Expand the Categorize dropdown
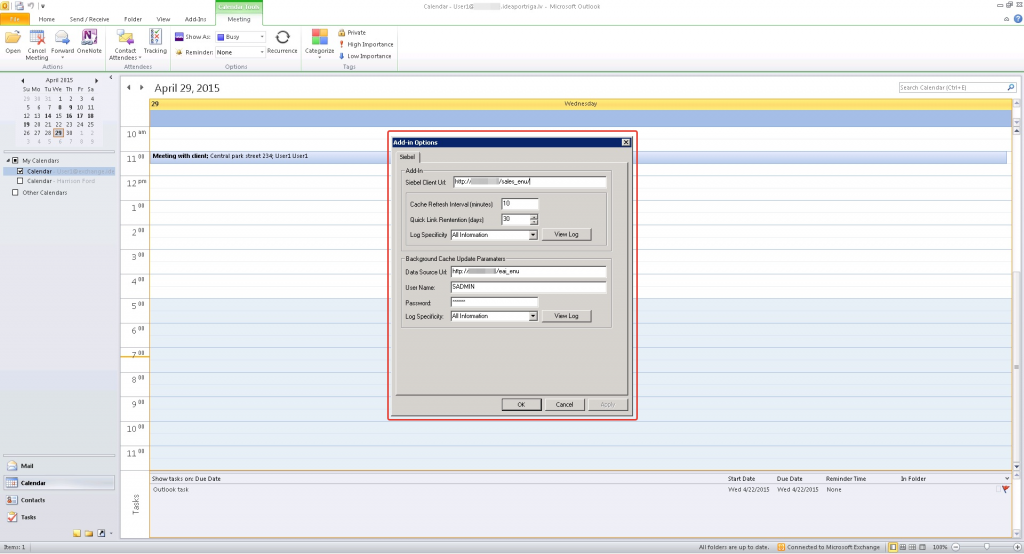This screenshot has width=1024, height=554. 319,57
